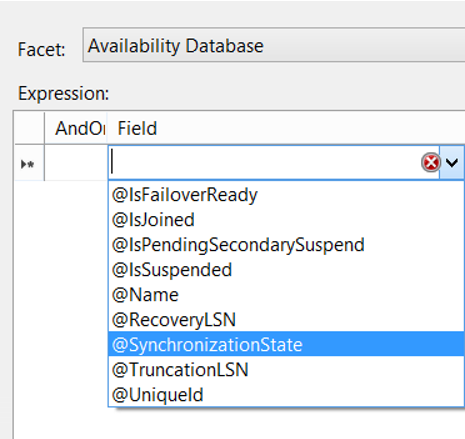Click highlighted @SynchronizationState option

coord(286,344)
